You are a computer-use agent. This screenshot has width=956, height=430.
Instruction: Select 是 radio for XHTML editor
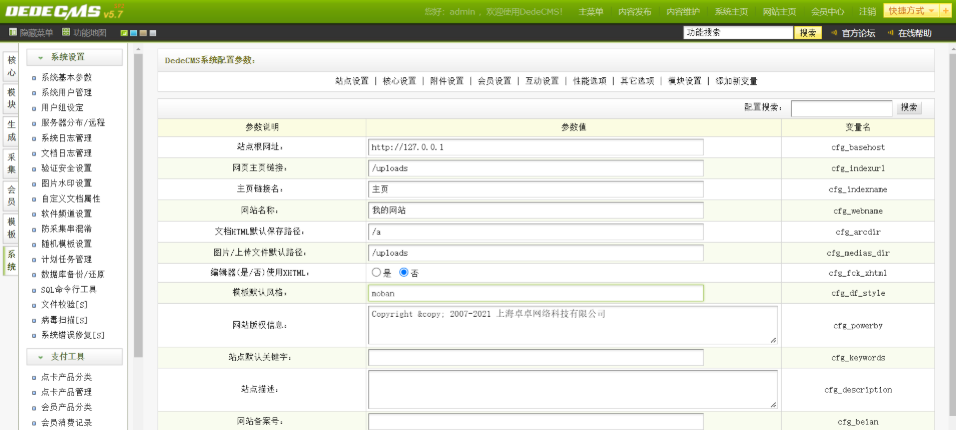376,272
